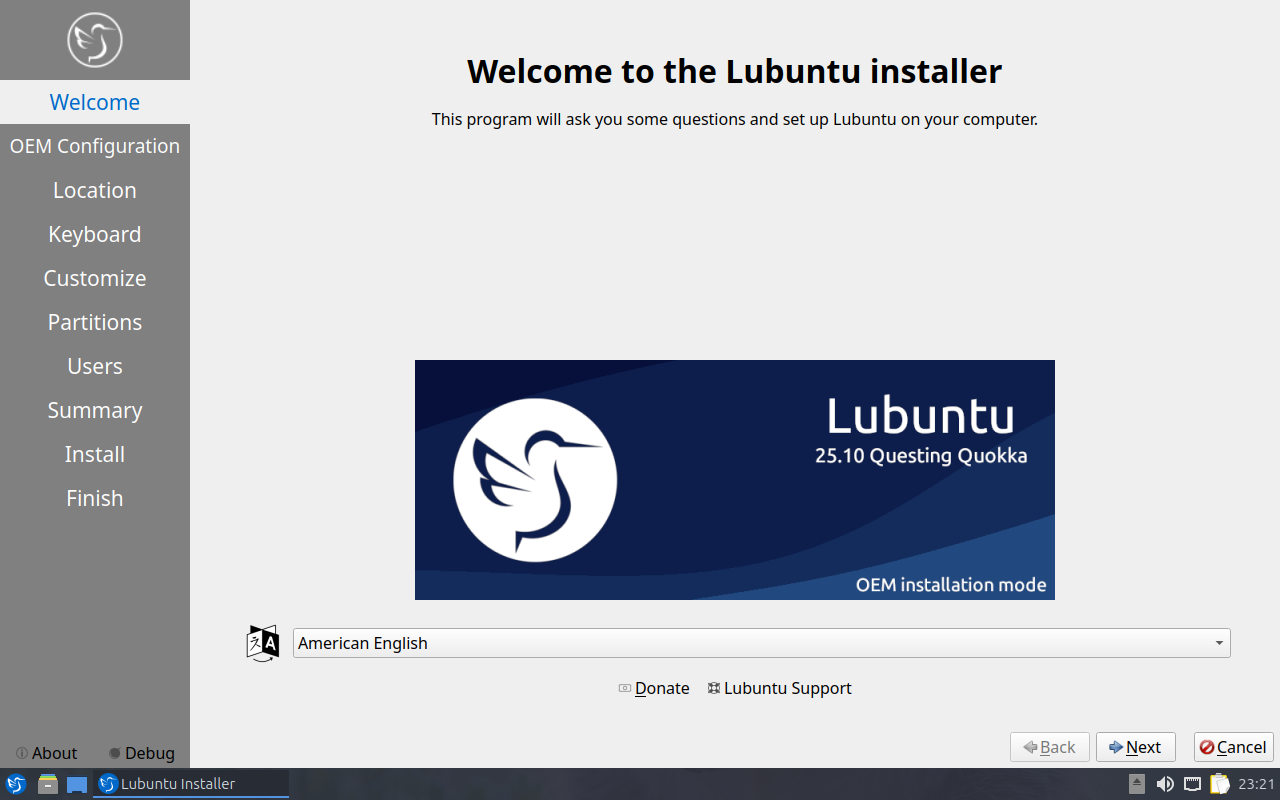Expand the American English language dropdown

tap(760, 643)
